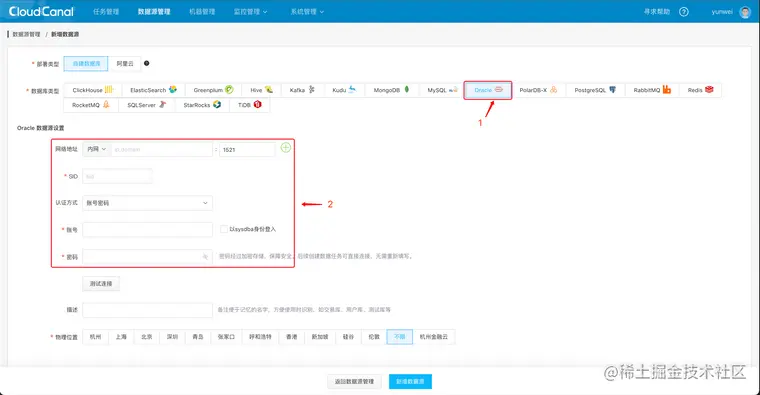760x395 pixels.
Task: Open the 内网 network type dropdown
Action: click(96, 149)
